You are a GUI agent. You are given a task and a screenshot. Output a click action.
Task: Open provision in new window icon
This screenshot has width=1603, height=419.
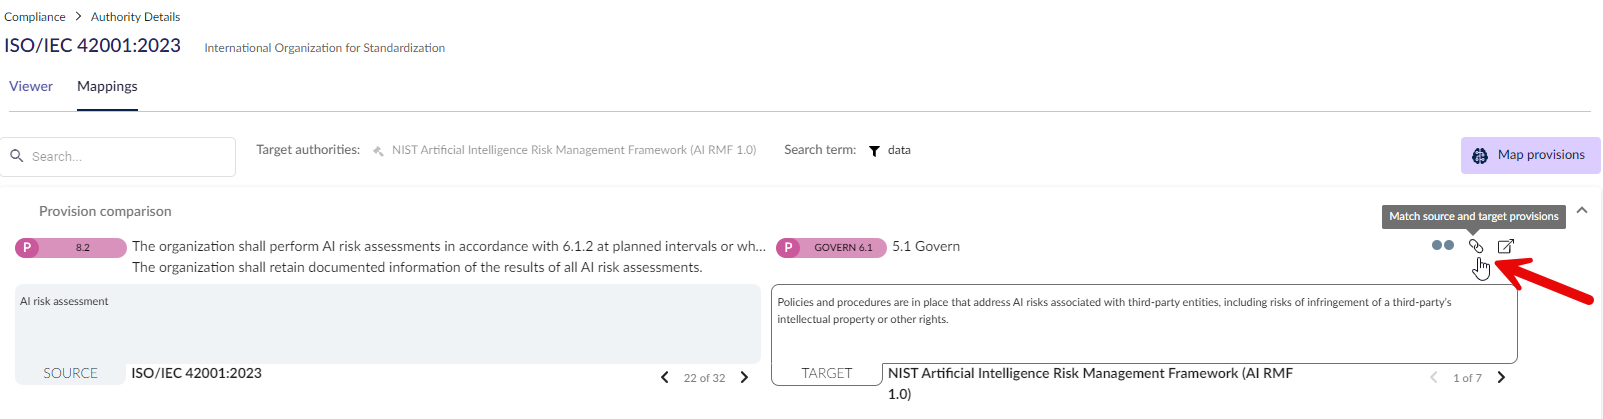point(1506,246)
